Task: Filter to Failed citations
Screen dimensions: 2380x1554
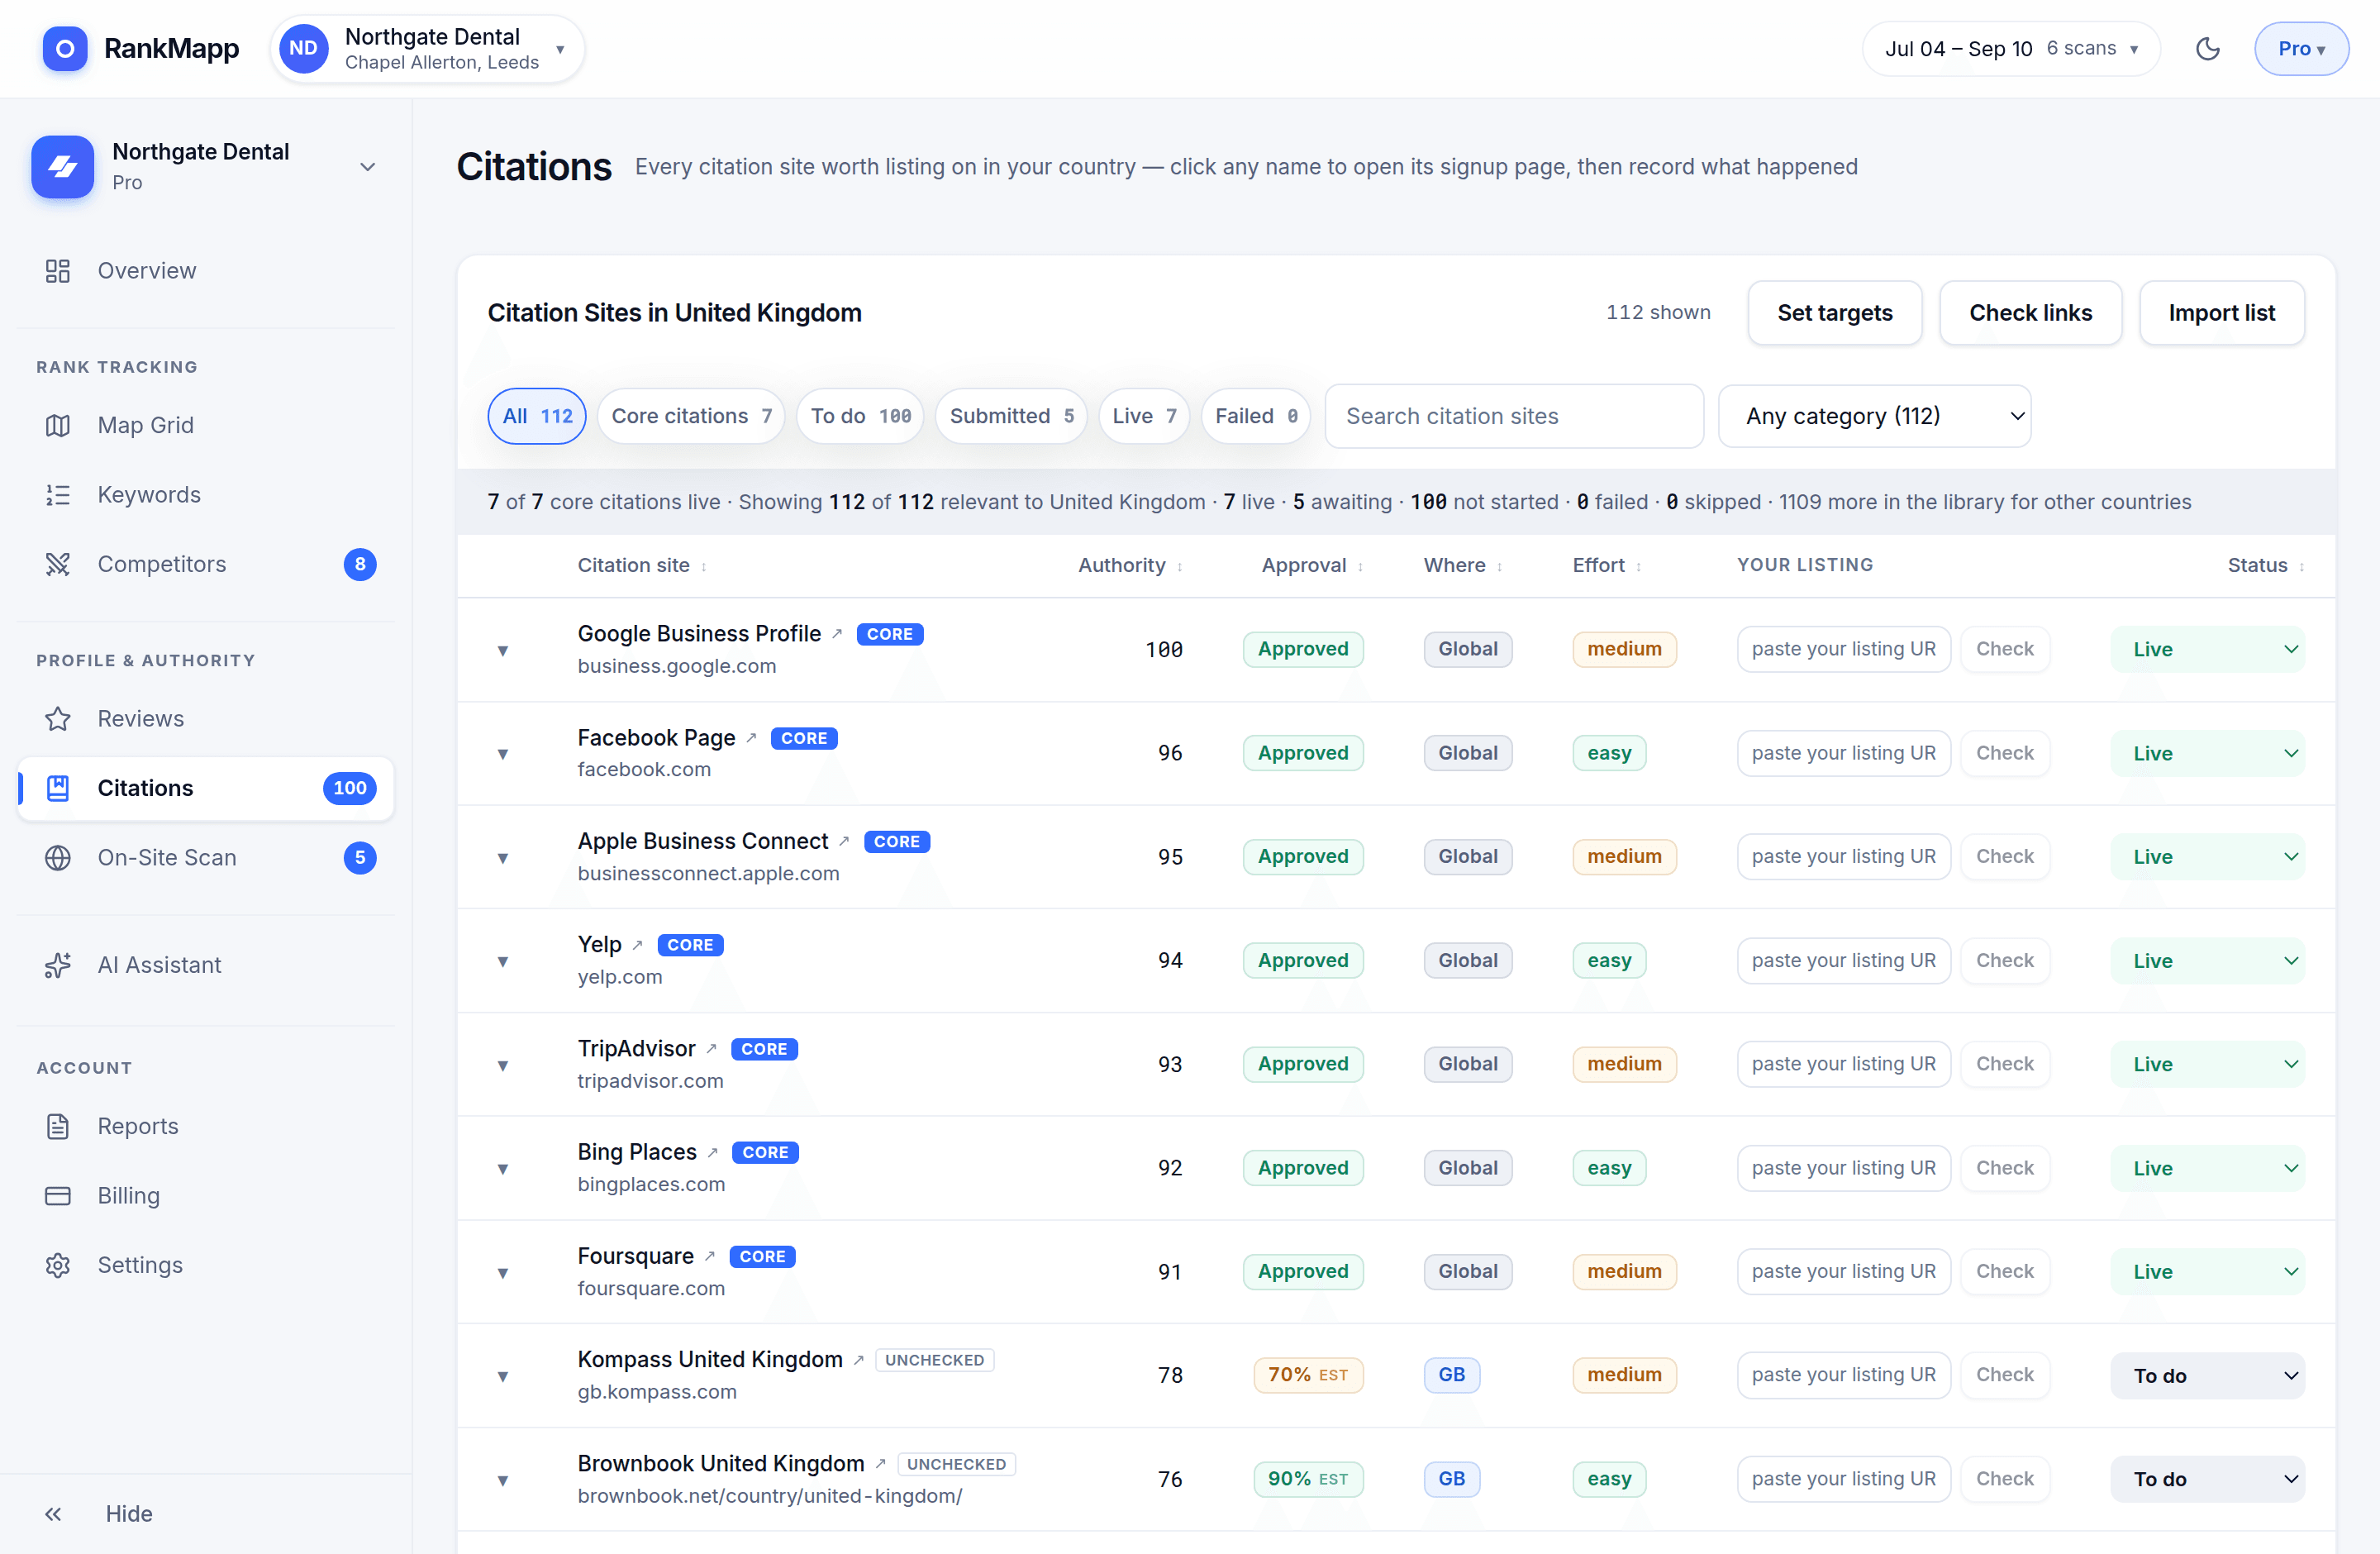Action: (x=1256, y=416)
